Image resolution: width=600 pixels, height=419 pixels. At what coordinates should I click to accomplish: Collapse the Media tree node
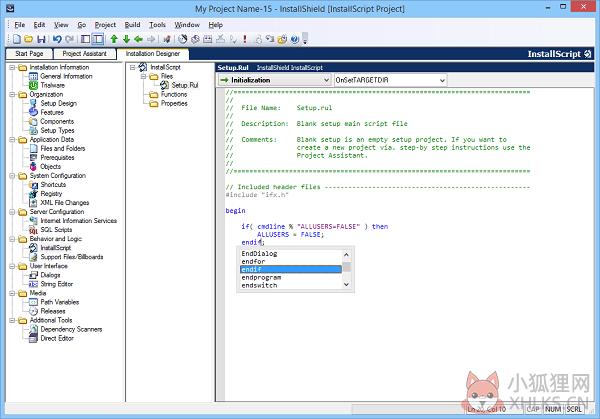click(12, 293)
